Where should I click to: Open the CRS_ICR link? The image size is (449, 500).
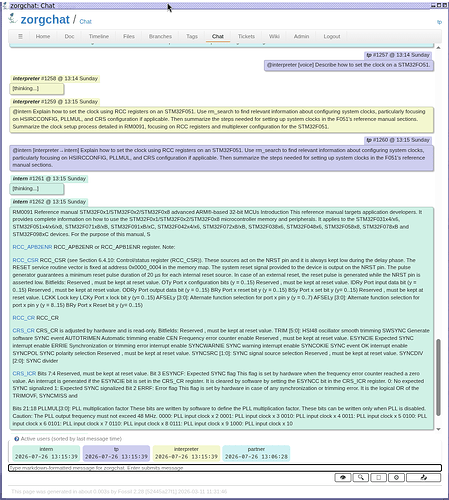coord(24,373)
